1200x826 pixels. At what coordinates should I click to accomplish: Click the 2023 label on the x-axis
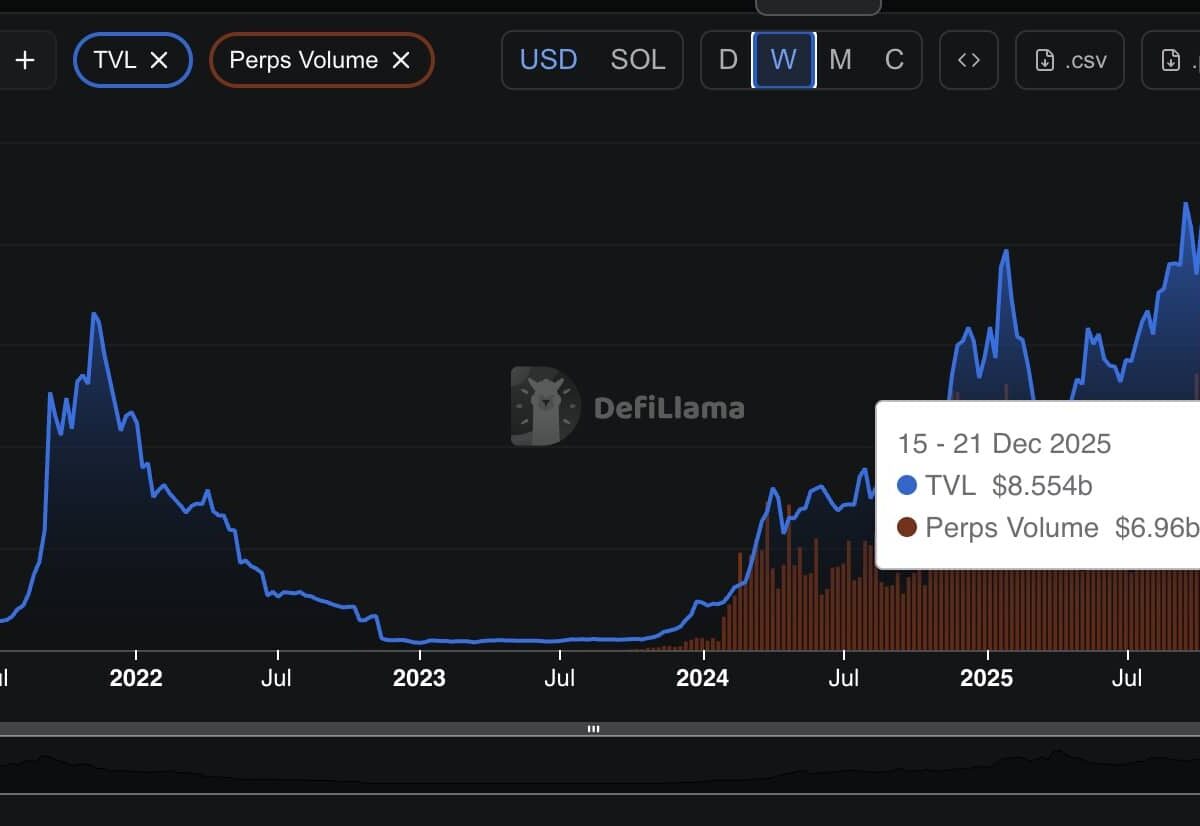click(x=419, y=678)
